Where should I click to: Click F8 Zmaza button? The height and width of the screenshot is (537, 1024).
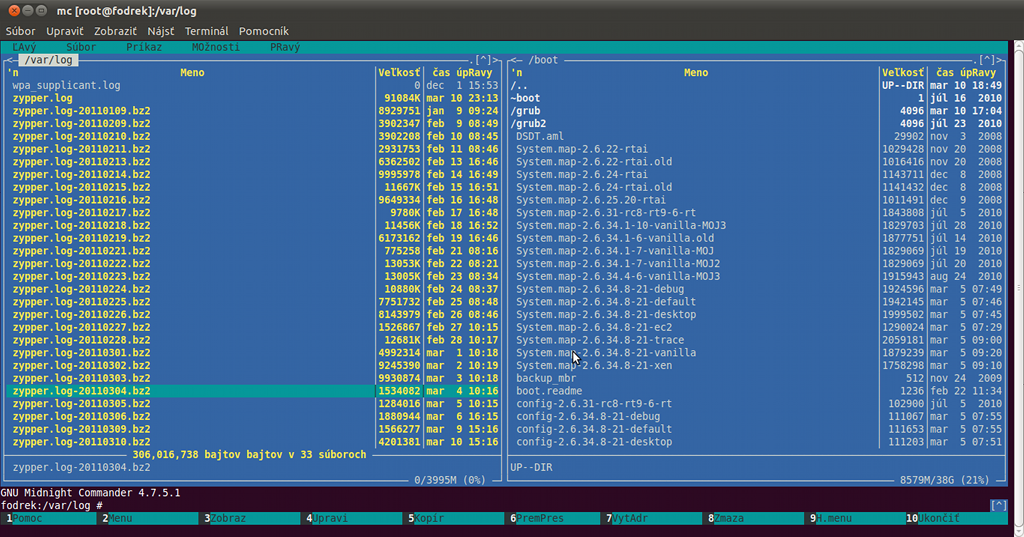click(755, 518)
